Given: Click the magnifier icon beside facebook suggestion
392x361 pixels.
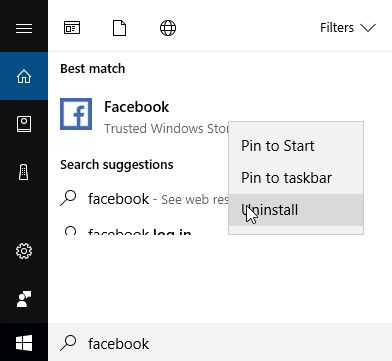Looking at the screenshot, I should (68, 199).
